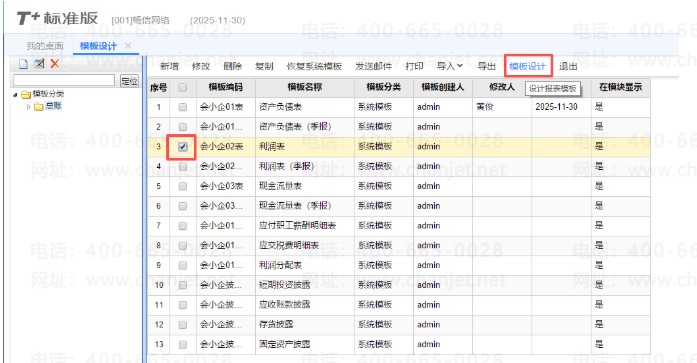
Task: Click the [001]畅信网络 account label
Action: [140, 20]
